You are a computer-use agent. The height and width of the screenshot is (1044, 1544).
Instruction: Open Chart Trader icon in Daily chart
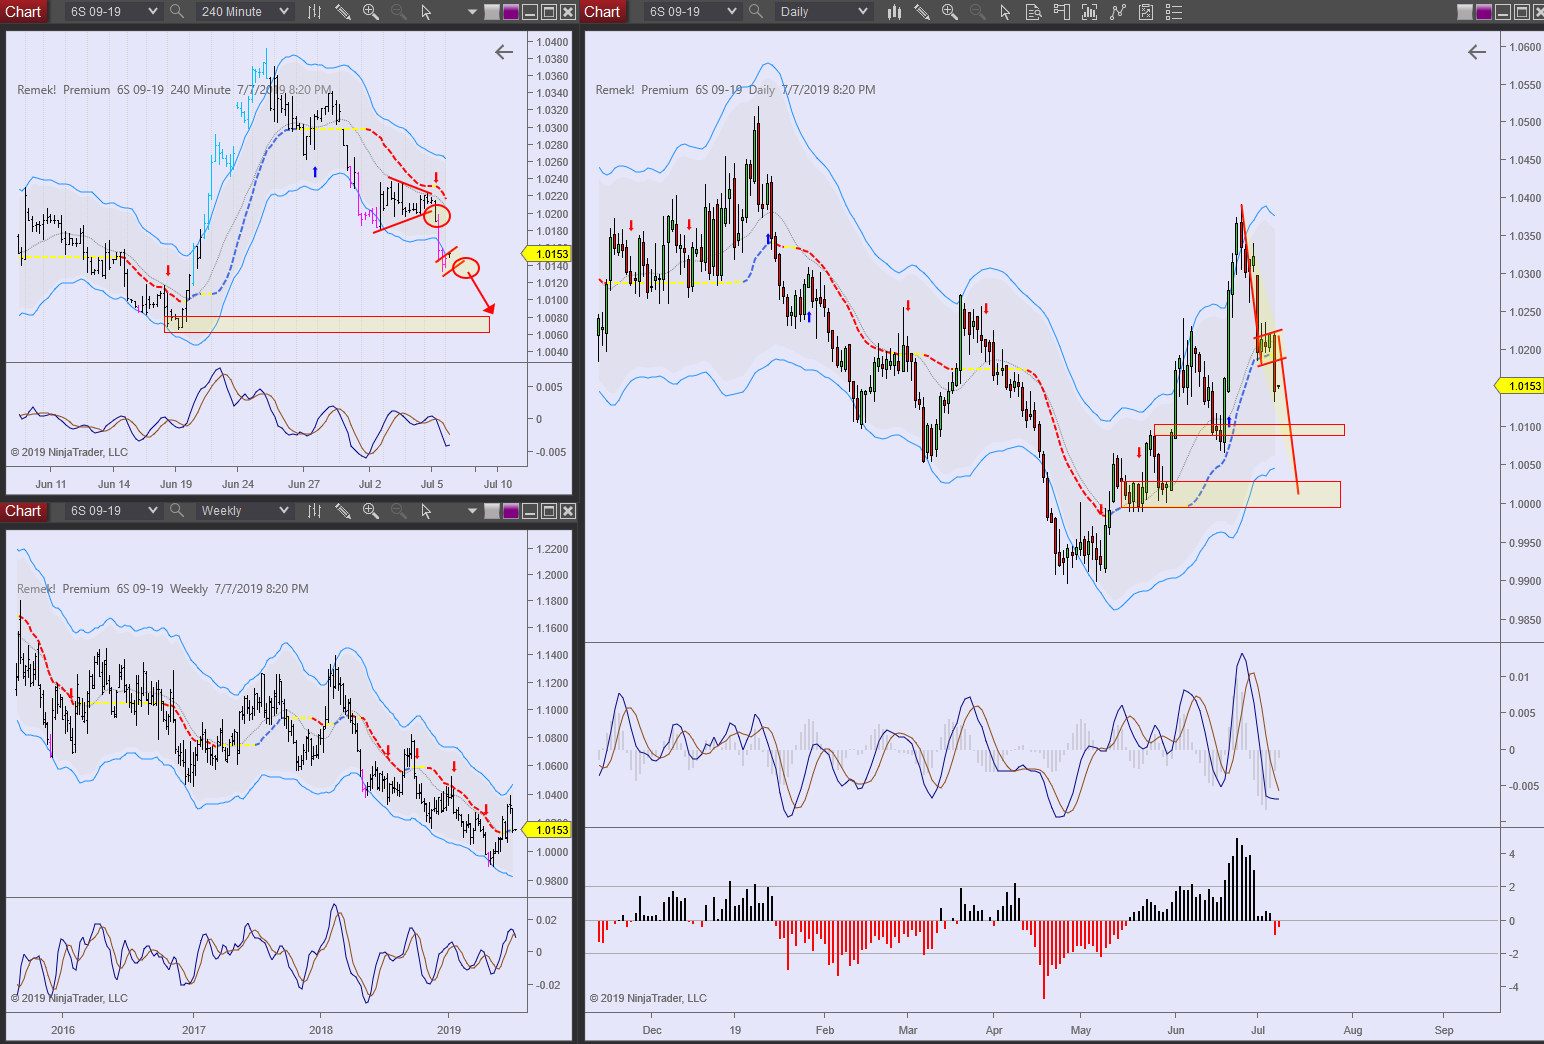coord(1062,12)
